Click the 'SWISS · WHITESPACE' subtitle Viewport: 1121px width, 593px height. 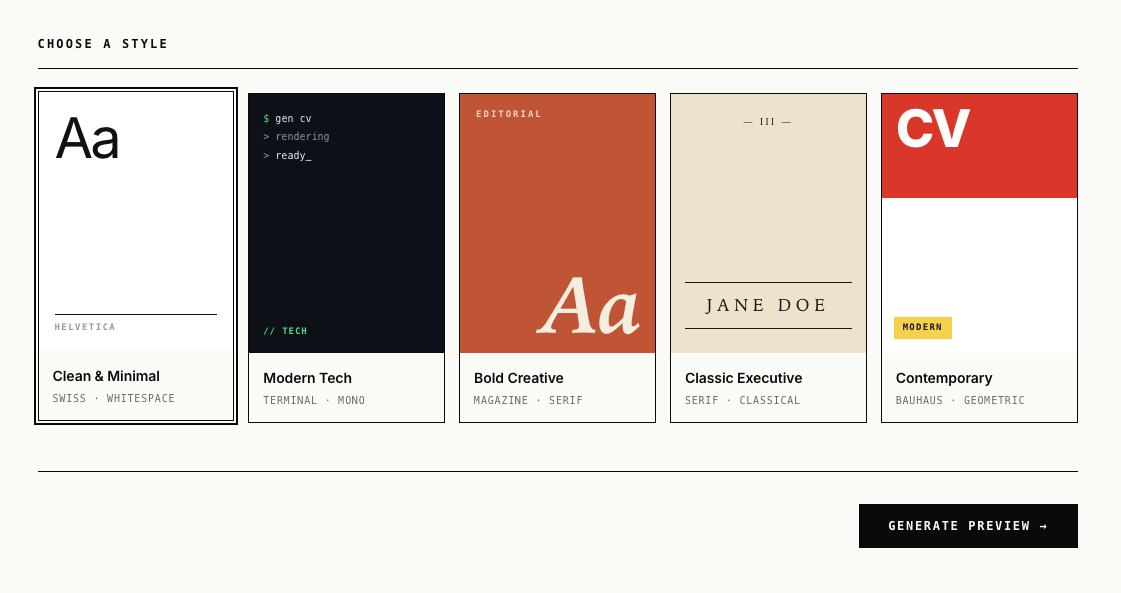[114, 398]
